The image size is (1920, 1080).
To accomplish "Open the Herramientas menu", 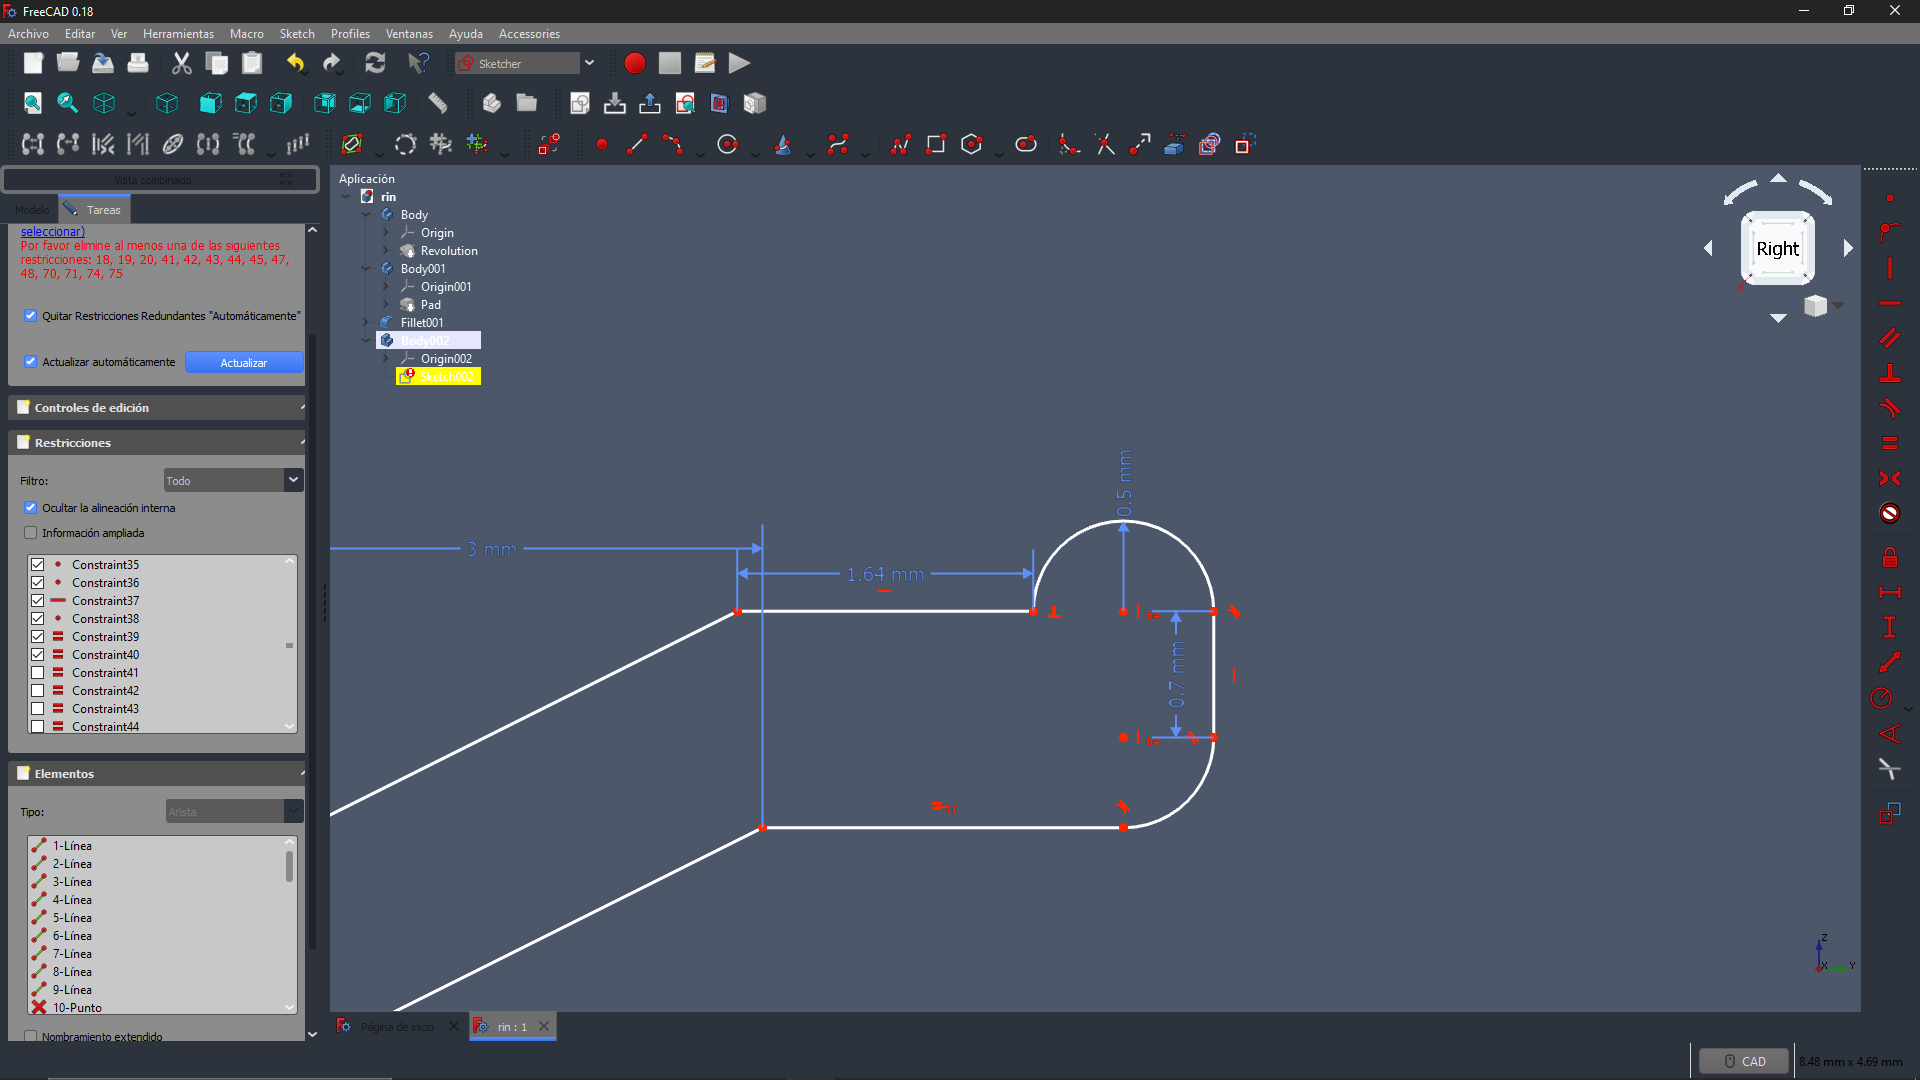I will point(178,34).
